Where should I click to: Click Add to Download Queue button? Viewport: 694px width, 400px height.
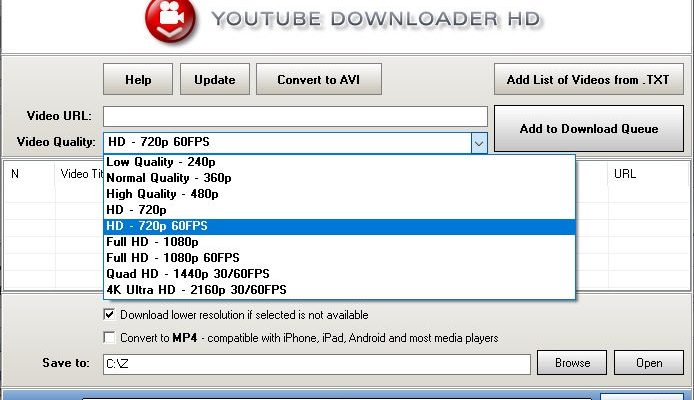[589, 128]
